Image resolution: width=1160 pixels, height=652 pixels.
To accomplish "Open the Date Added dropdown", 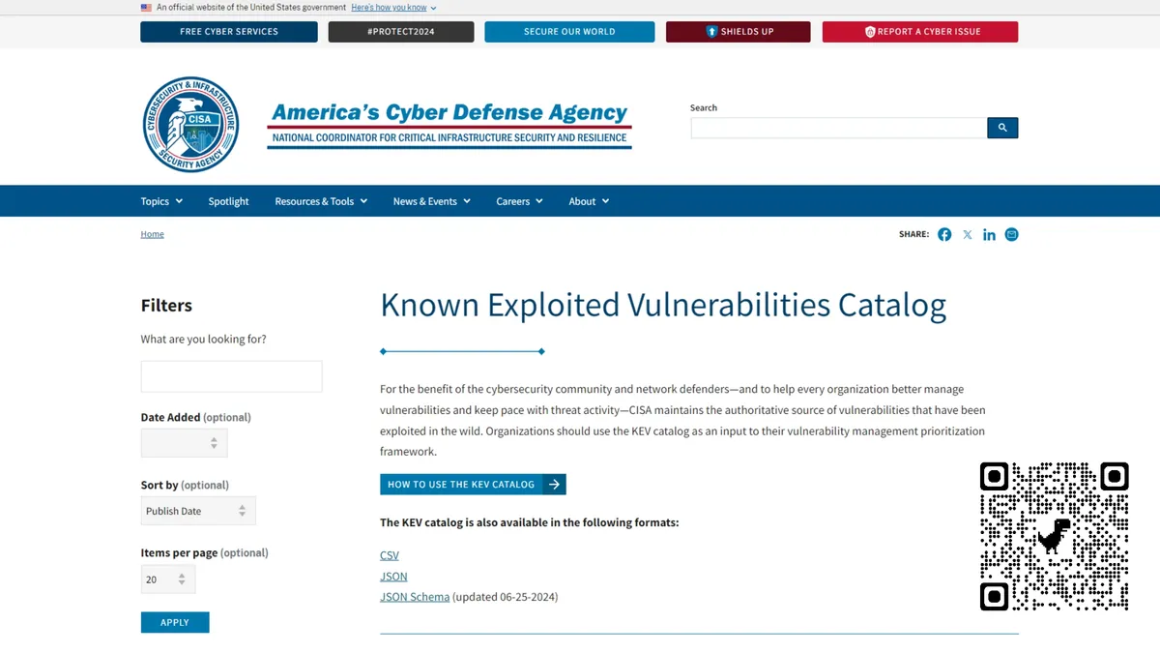I will point(184,443).
